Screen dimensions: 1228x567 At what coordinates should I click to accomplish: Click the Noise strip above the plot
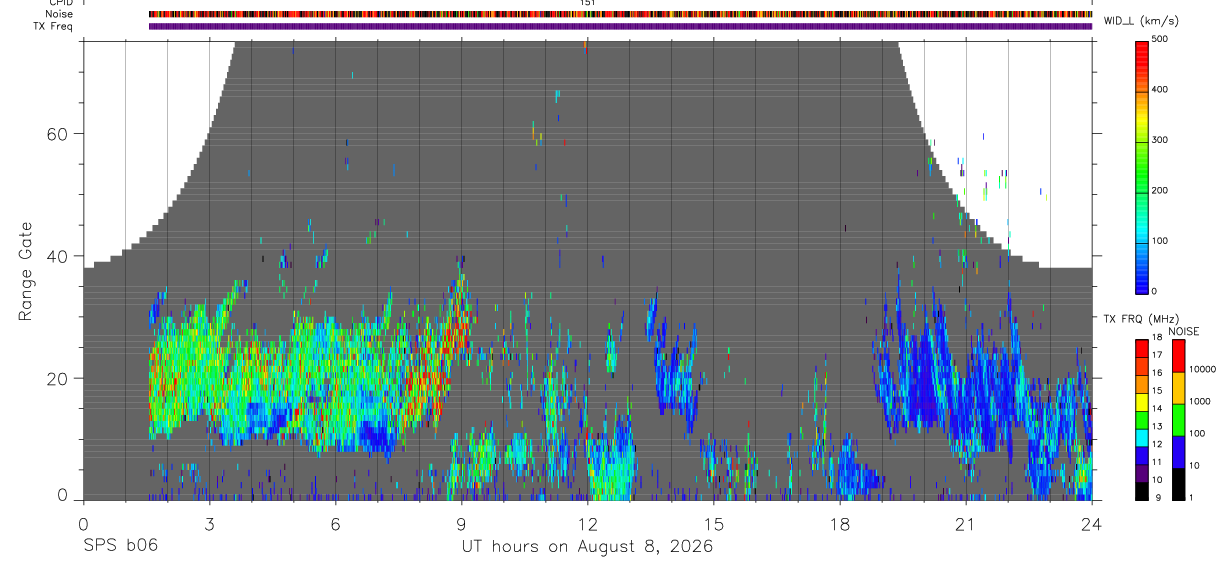tap(620, 15)
